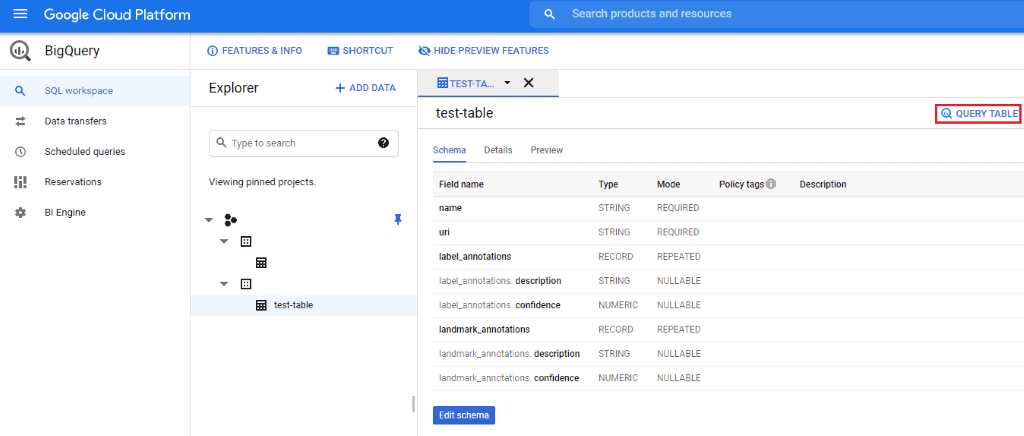
Task: Click the blue pin icon beside project
Action: [398, 219]
